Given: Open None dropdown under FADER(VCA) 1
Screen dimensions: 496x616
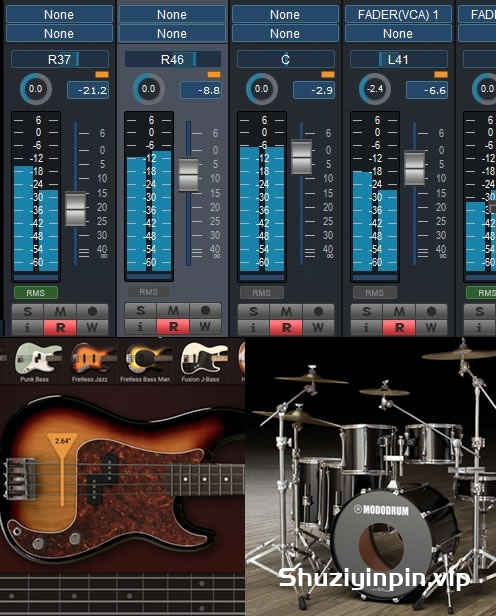Looking at the screenshot, I should coord(398,33).
